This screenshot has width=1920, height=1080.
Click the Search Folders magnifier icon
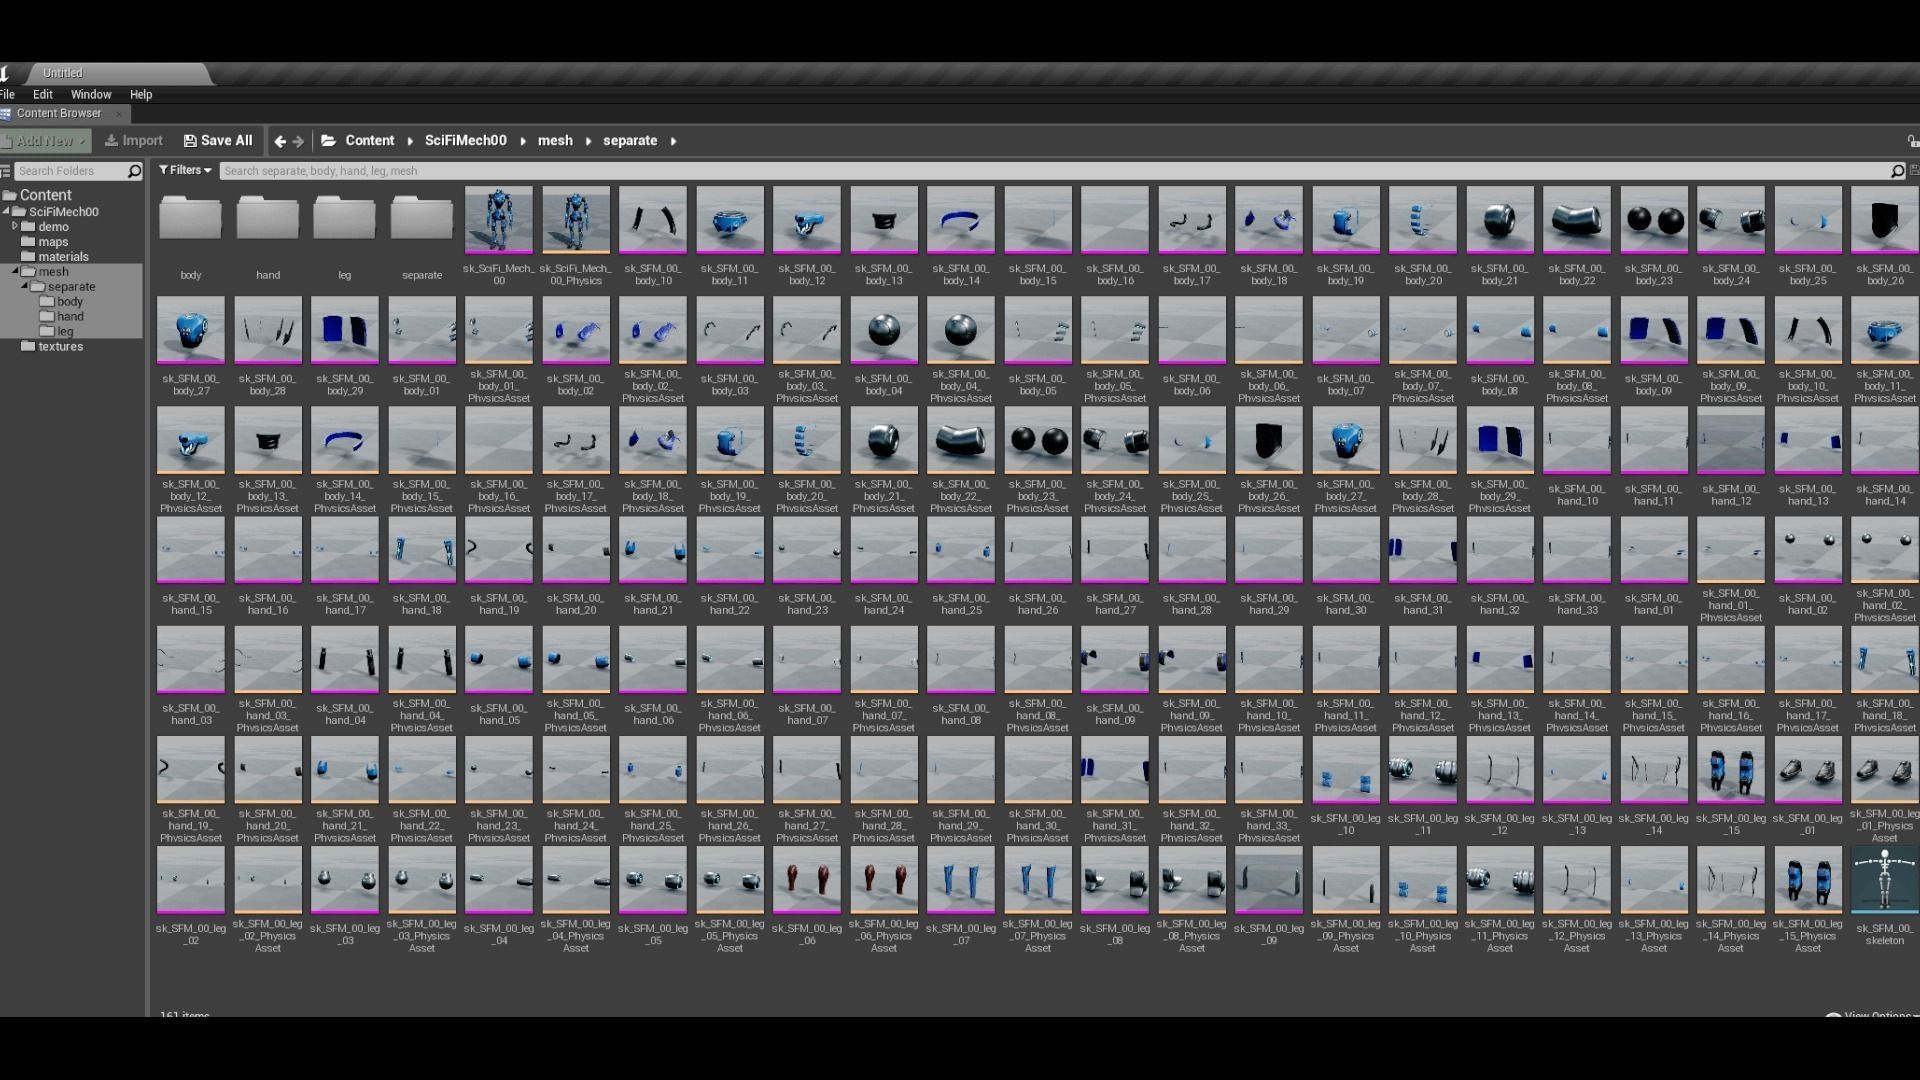tap(134, 171)
